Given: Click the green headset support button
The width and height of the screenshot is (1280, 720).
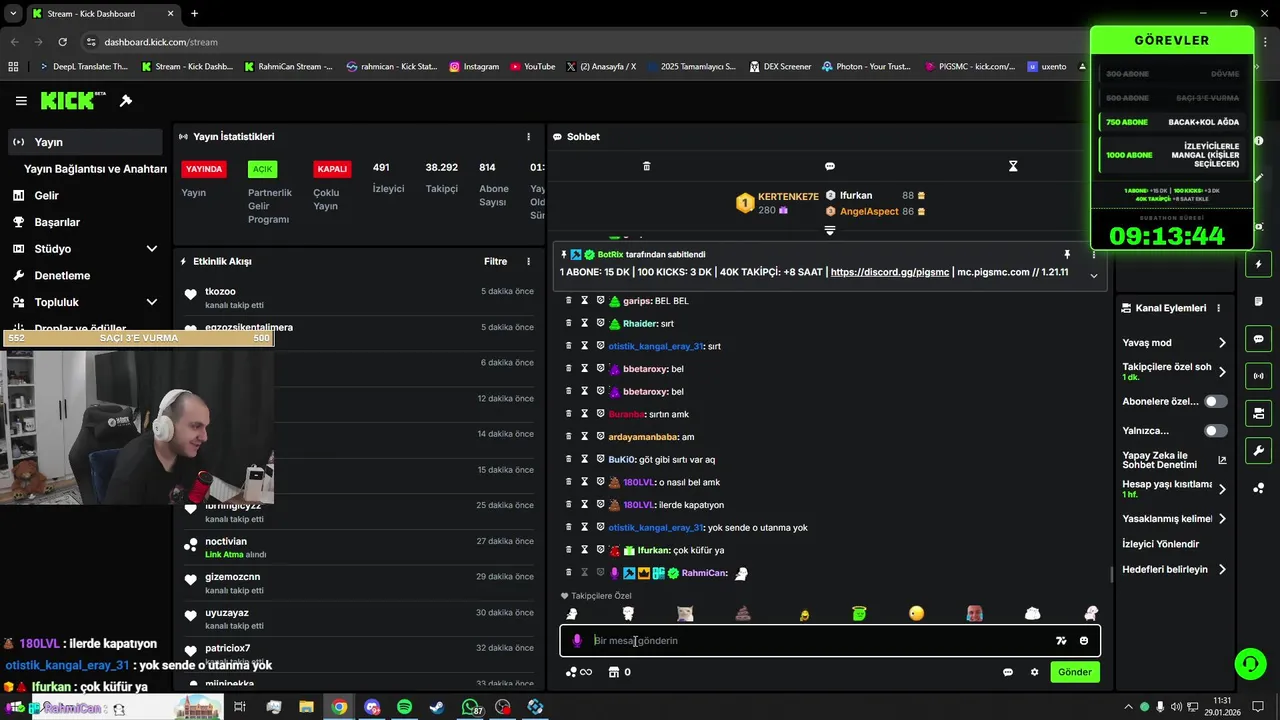Looking at the screenshot, I should click(1249, 663).
